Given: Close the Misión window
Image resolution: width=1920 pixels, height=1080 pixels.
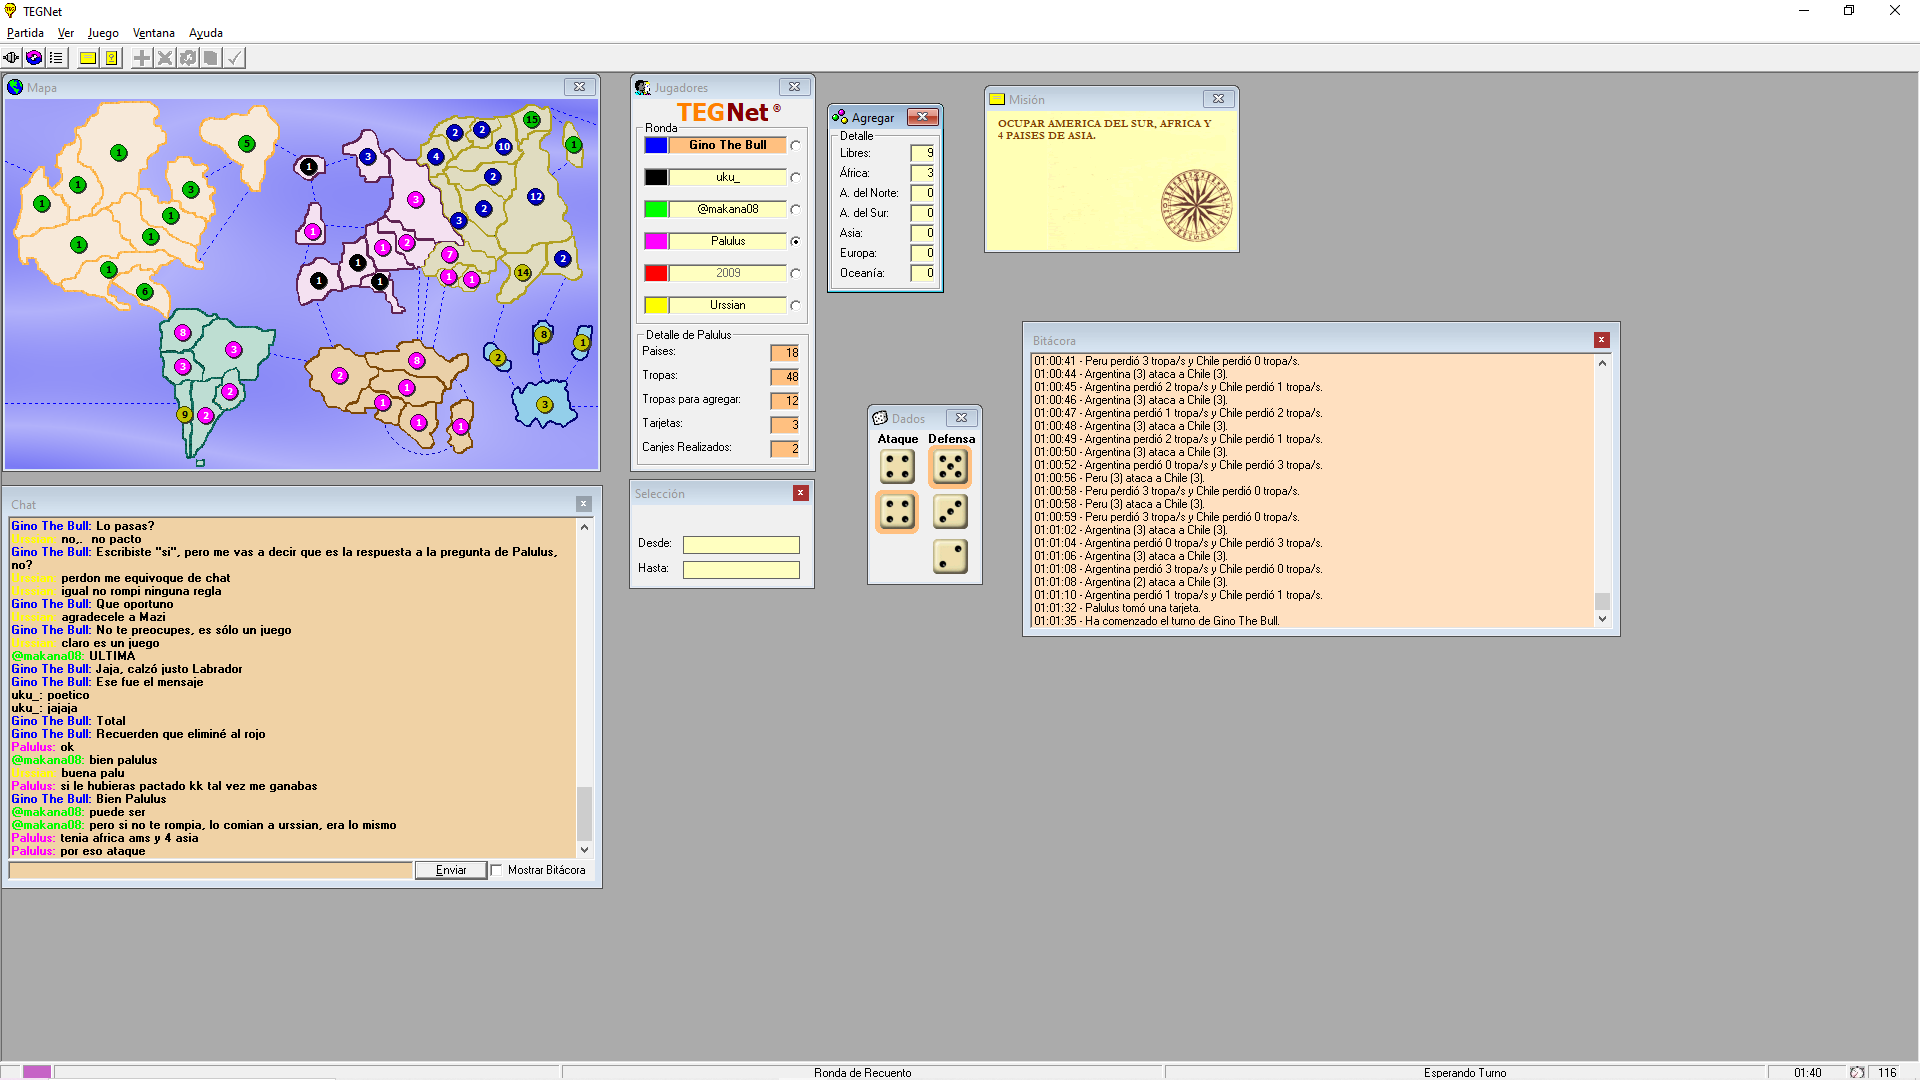Looking at the screenshot, I should (x=1218, y=99).
